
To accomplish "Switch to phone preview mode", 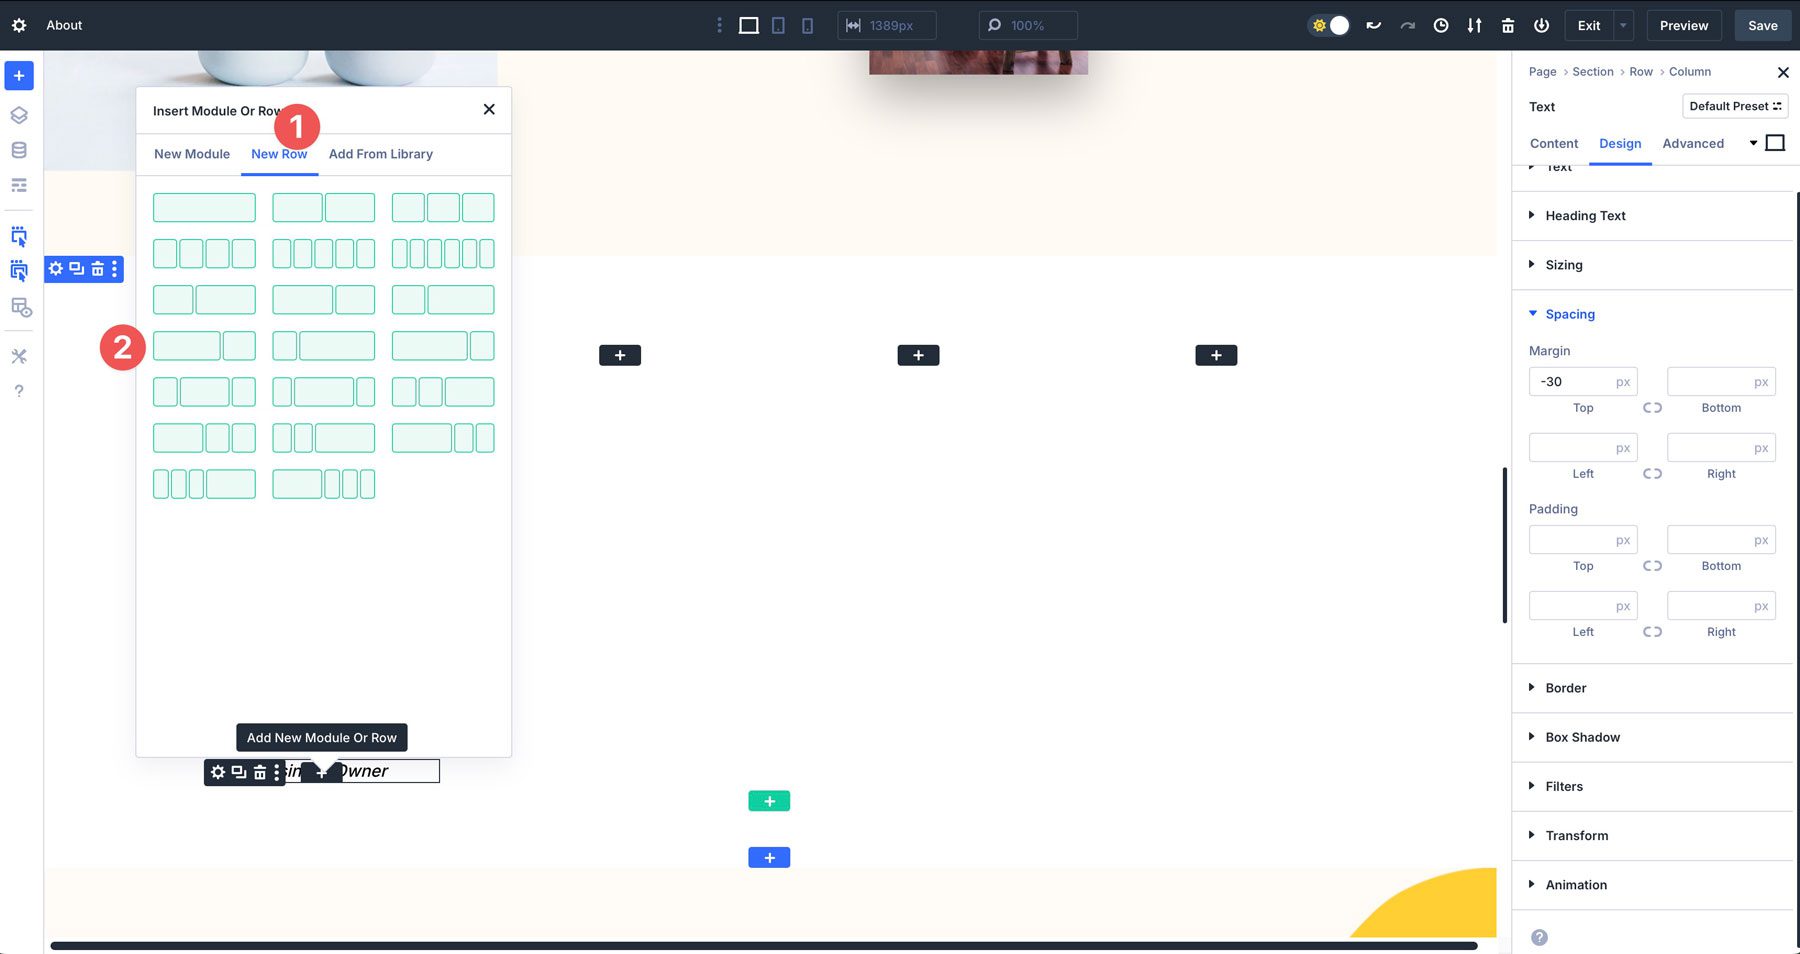I will (807, 25).
